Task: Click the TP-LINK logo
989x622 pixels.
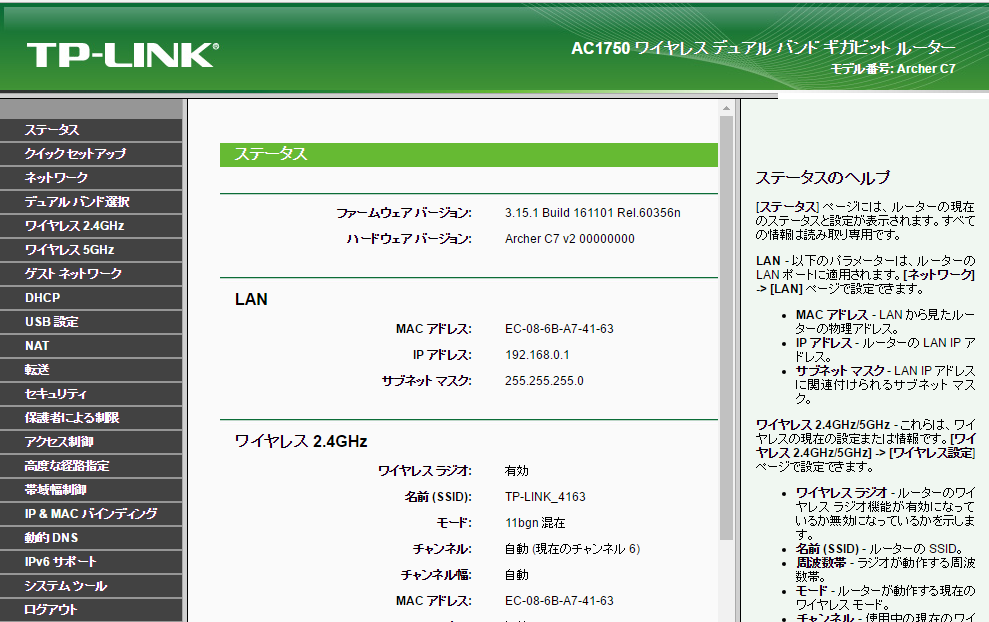Action: [122, 55]
